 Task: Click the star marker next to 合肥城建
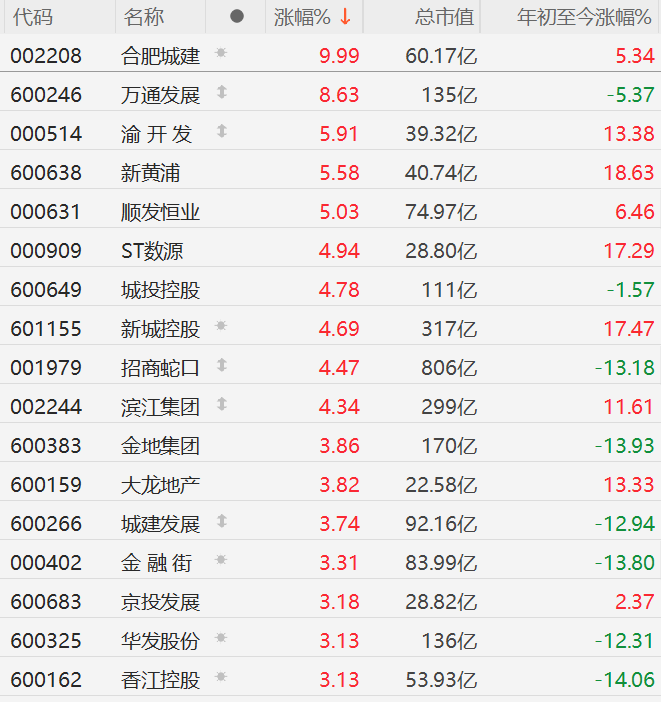(221, 53)
